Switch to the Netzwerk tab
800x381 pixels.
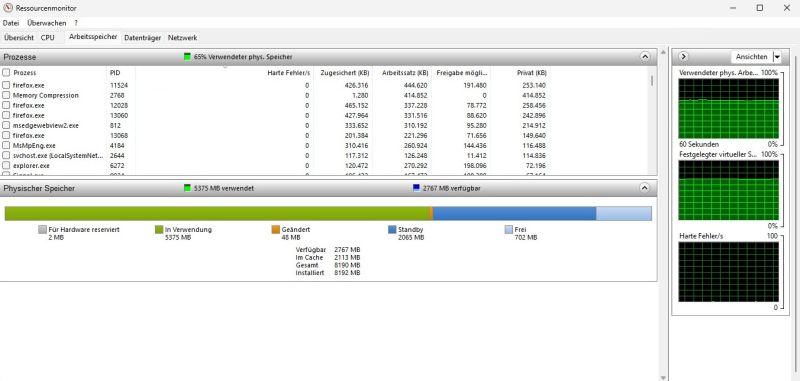182,38
